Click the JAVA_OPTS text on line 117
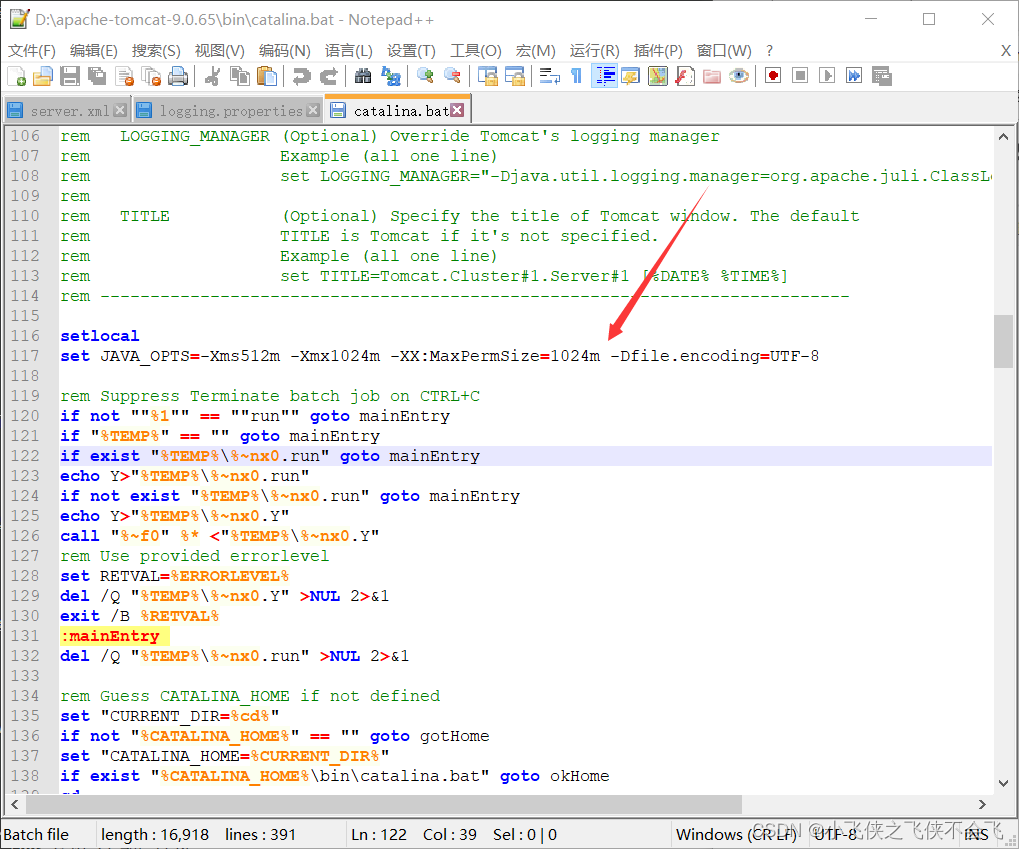 [144, 356]
